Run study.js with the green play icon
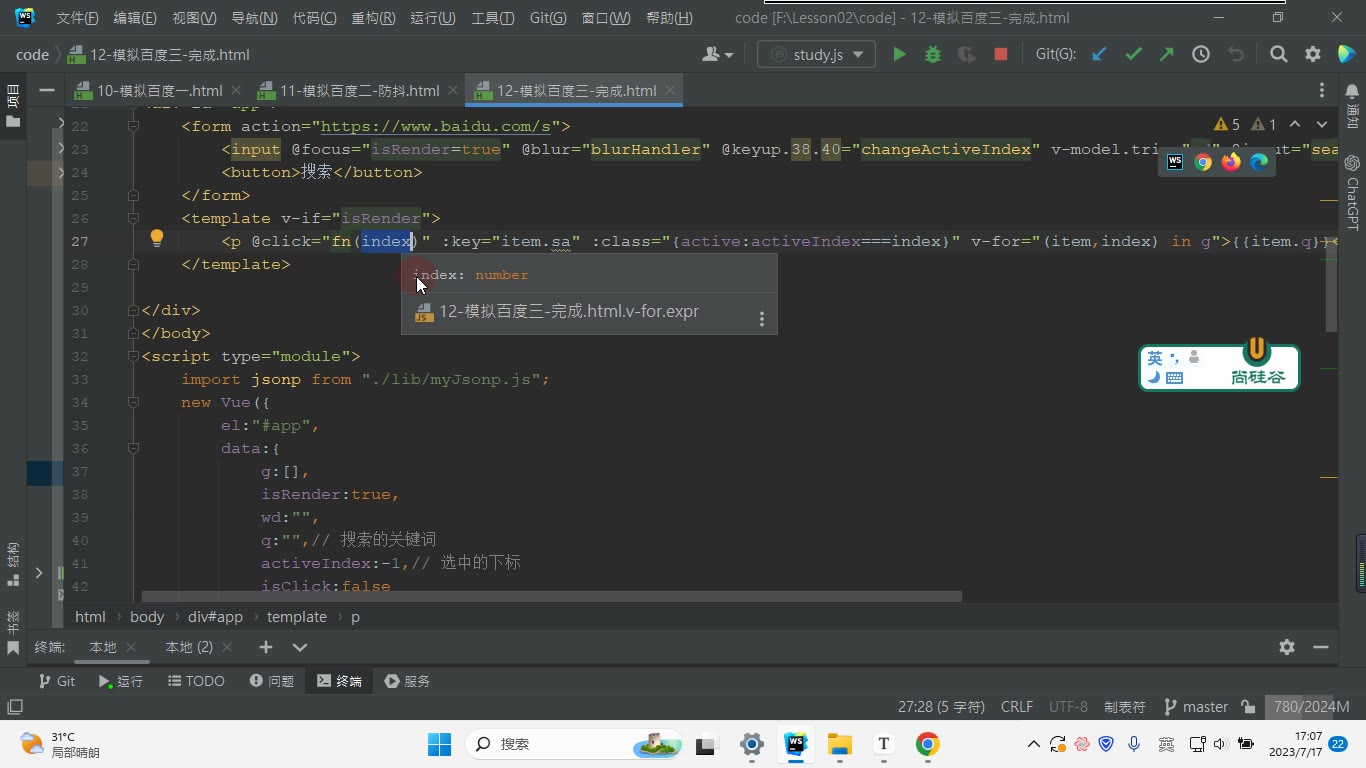This screenshot has height=768, width=1366. point(899,55)
